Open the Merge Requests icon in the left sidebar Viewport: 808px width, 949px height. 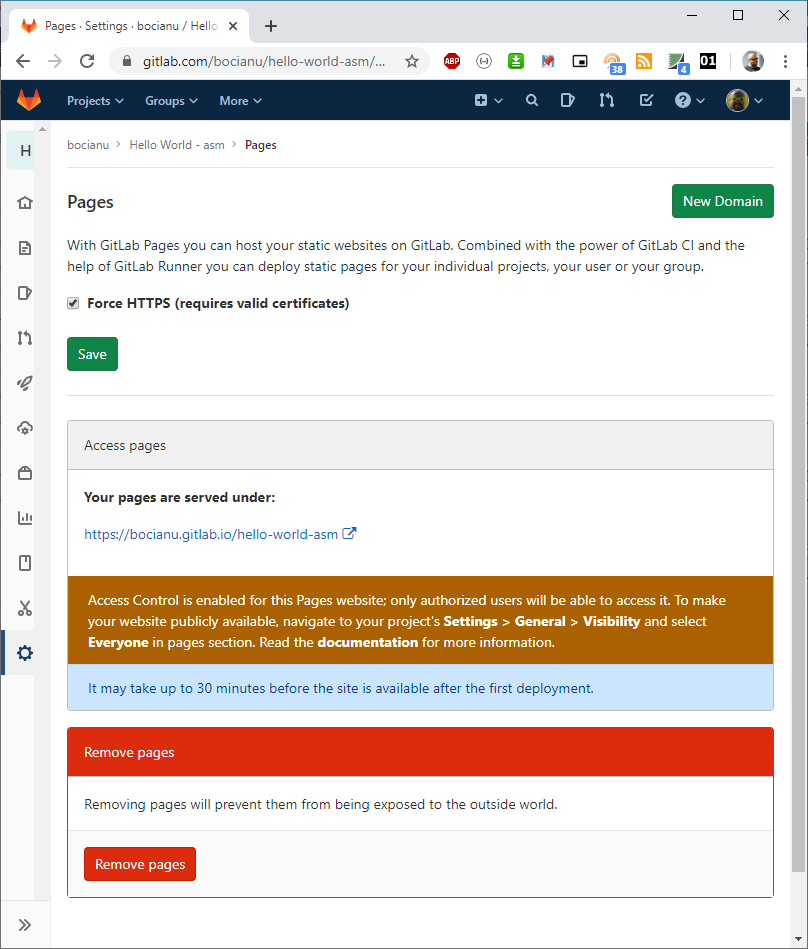pos(25,338)
